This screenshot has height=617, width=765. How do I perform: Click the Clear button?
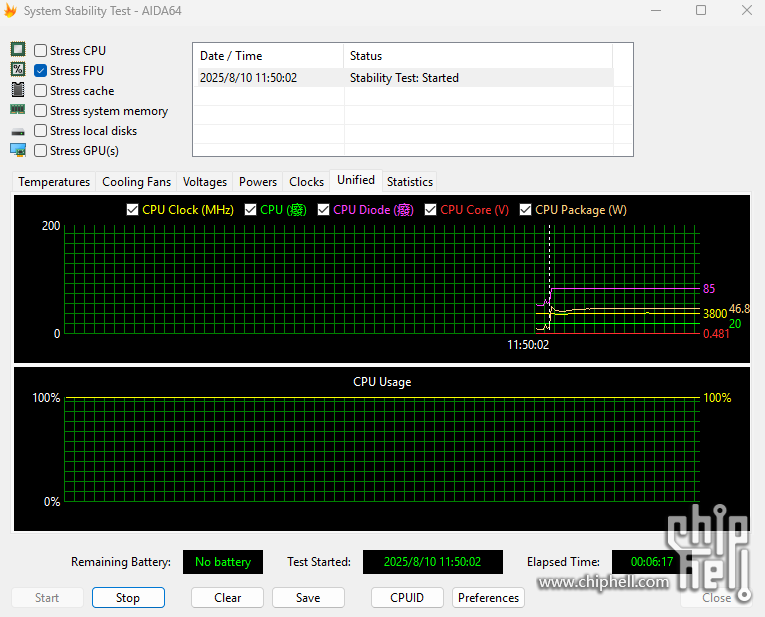[x=227, y=597]
